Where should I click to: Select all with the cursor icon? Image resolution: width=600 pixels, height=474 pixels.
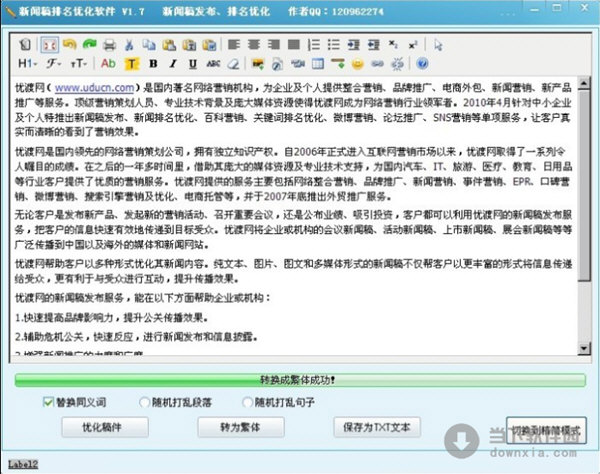[438, 45]
